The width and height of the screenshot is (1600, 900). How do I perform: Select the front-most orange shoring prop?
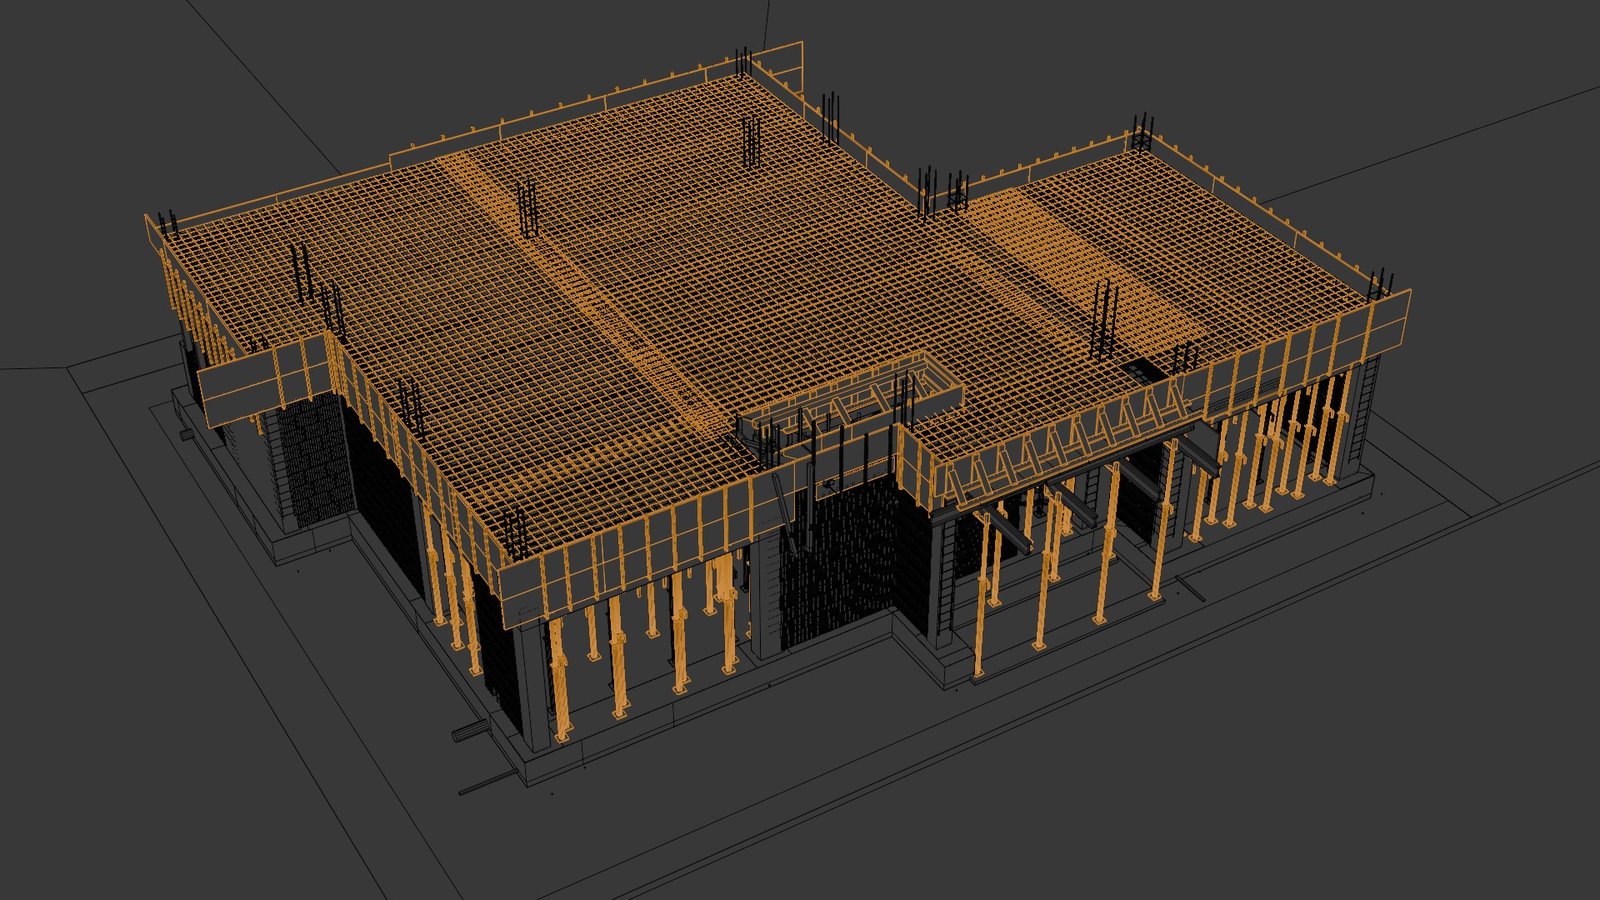coord(562,690)
